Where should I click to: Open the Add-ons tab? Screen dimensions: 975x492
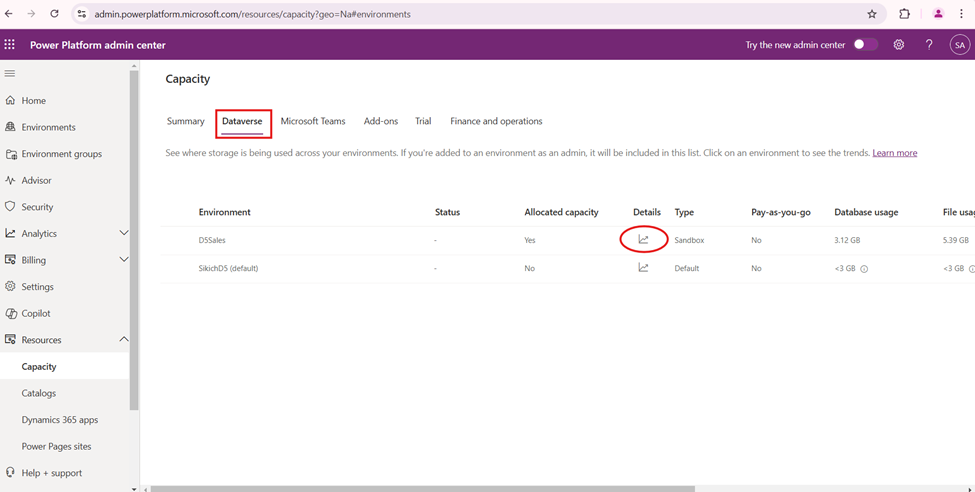pyautogui.click(x=380, y=121)
